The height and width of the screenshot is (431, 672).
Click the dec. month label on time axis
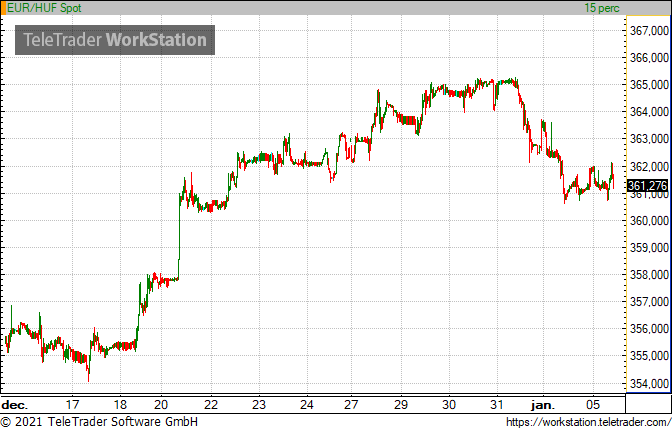click(x=14, y=405)
